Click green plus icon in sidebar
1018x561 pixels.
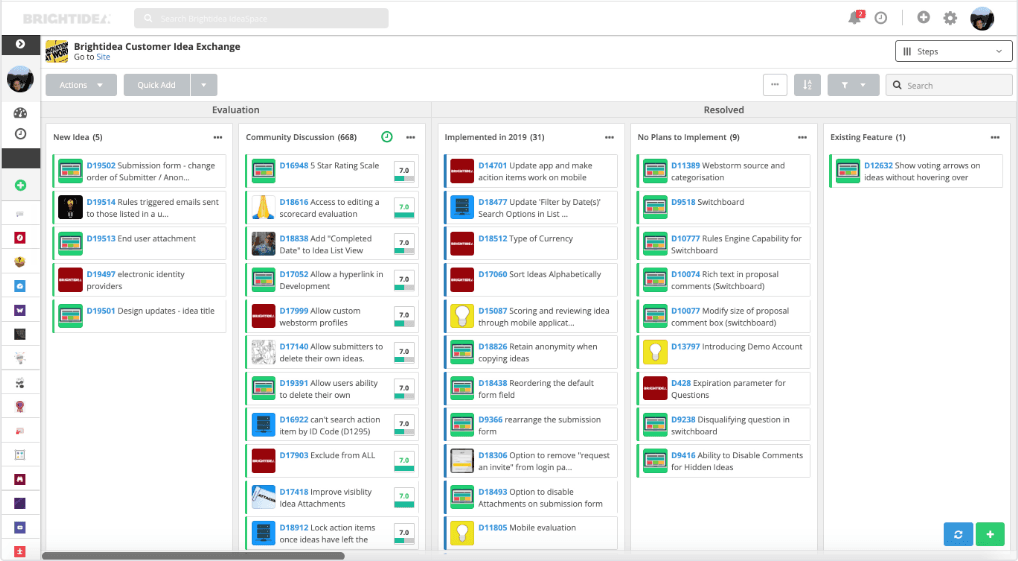tap(20, 185)
